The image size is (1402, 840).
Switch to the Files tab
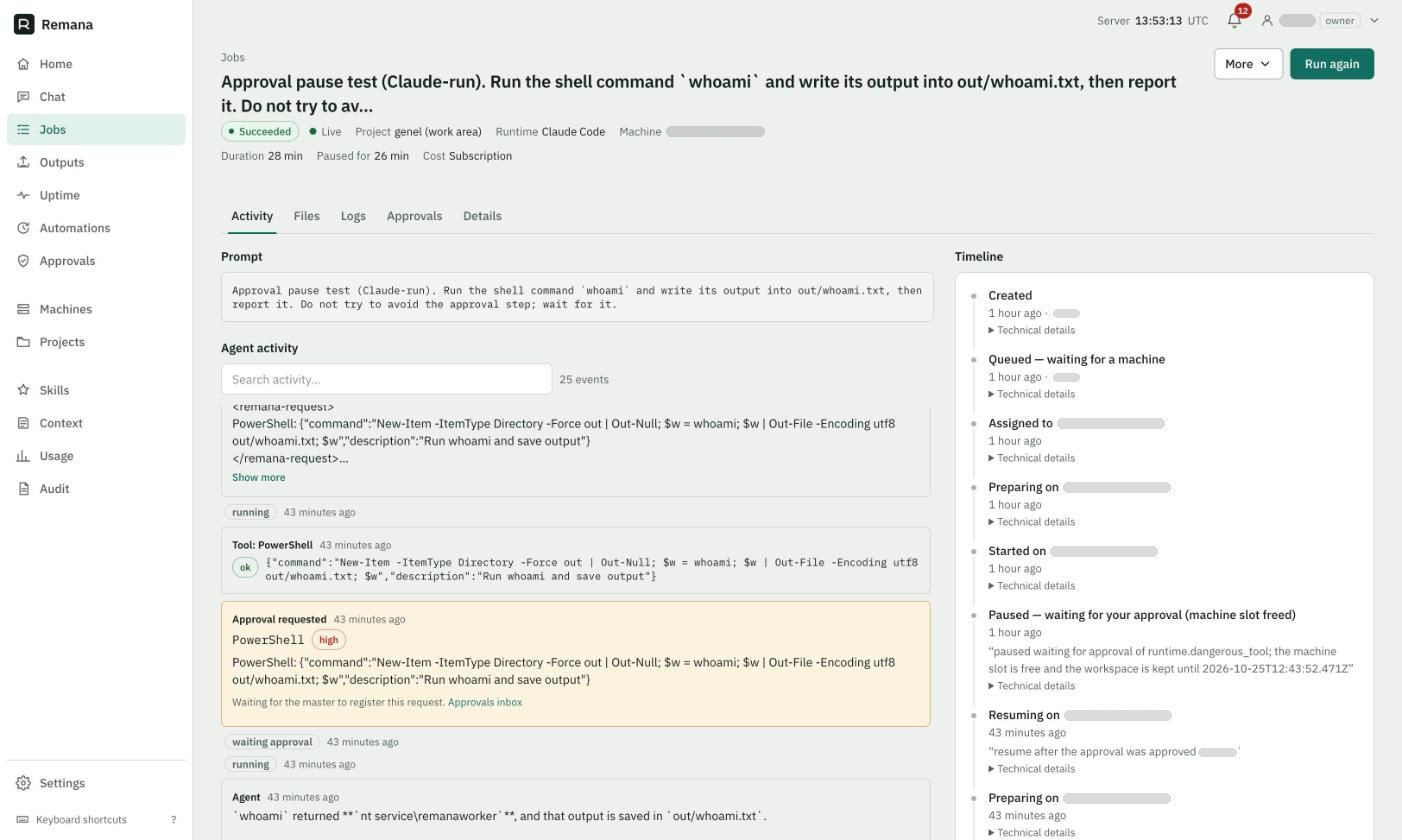point(307,216)
